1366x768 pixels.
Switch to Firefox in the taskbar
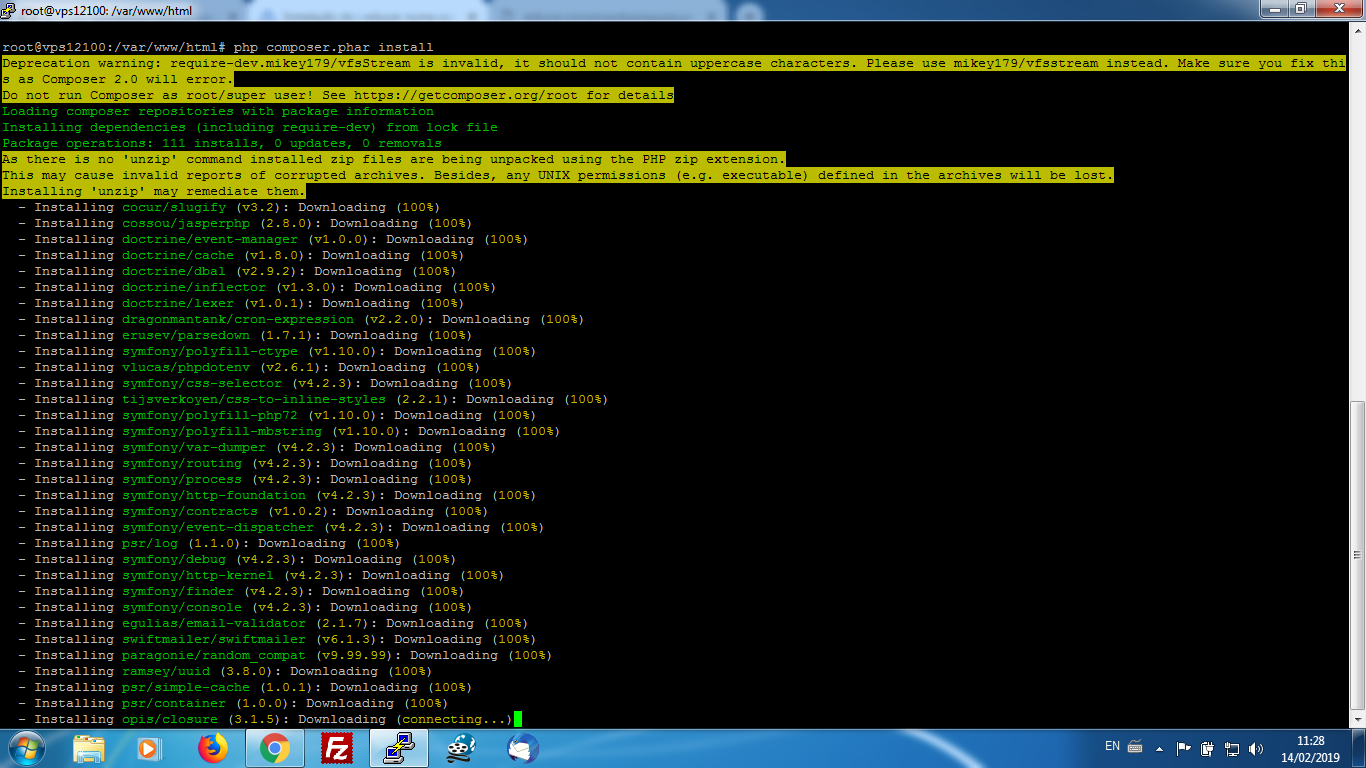pos(212,748)
